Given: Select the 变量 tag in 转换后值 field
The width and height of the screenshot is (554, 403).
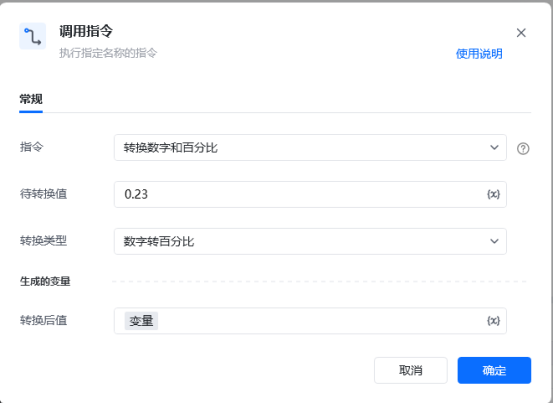Looking at the screenshot, I should click(141, 321).
